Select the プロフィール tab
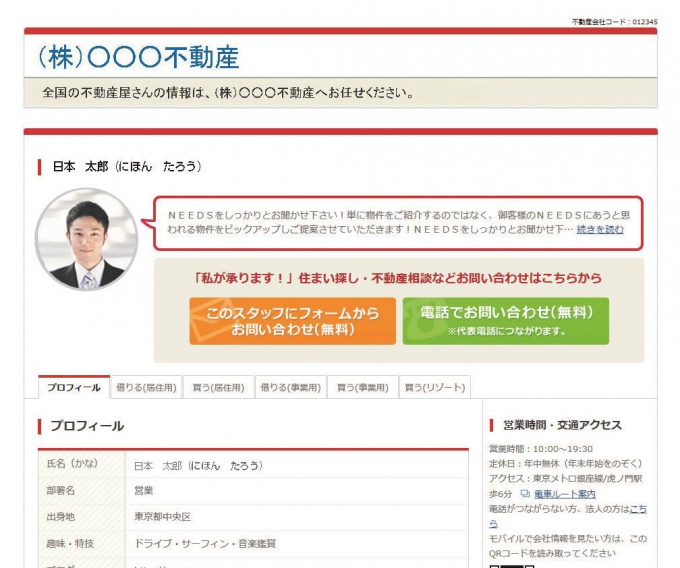Viewport: 680px width, 568px height. click(x=74, y=387)
